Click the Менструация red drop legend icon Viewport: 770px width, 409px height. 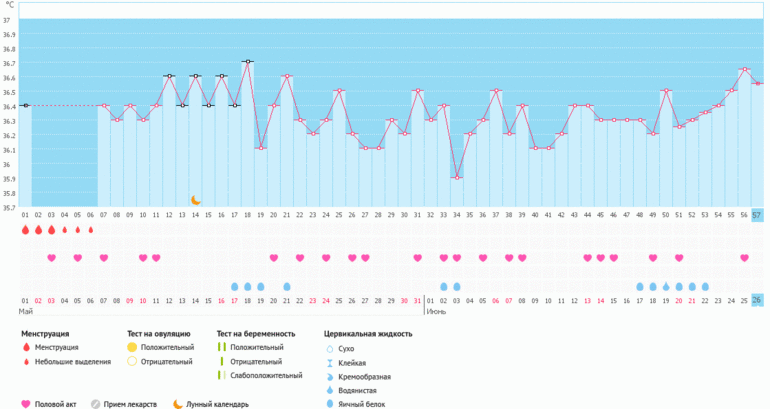(26, 347)
